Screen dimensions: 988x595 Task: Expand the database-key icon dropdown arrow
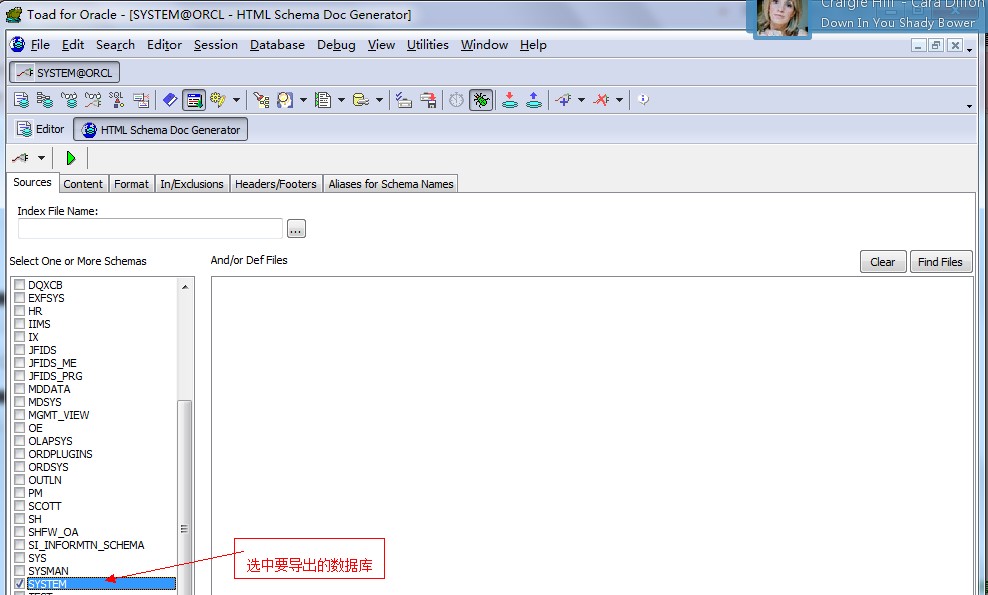pos(379,100)
